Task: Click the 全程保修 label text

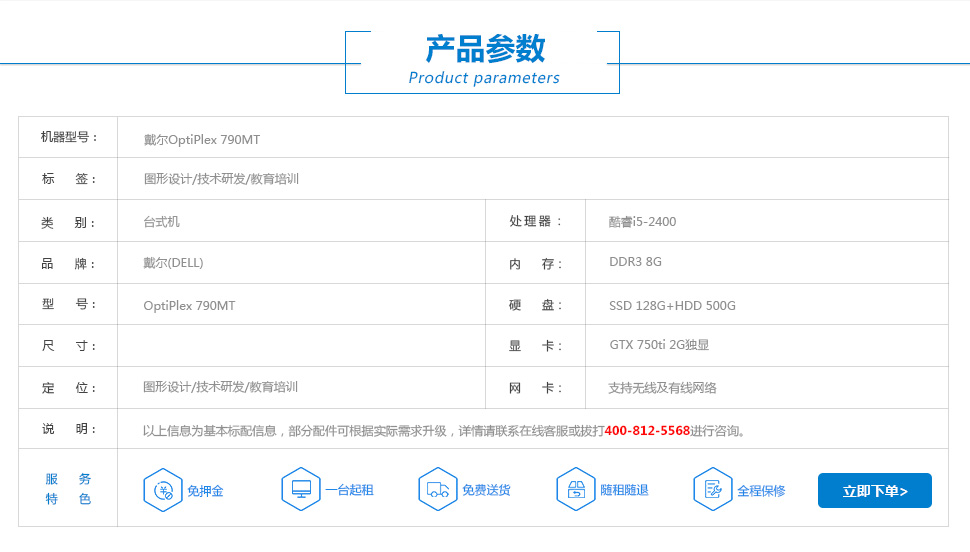Action: click(x=762, y=491)
